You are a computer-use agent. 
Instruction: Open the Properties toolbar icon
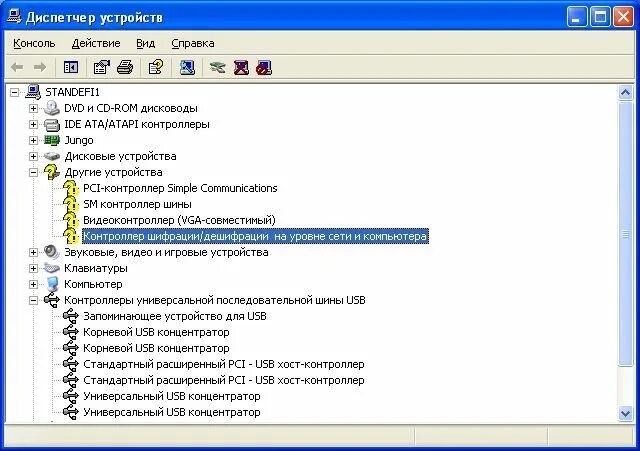coord(102,67)
